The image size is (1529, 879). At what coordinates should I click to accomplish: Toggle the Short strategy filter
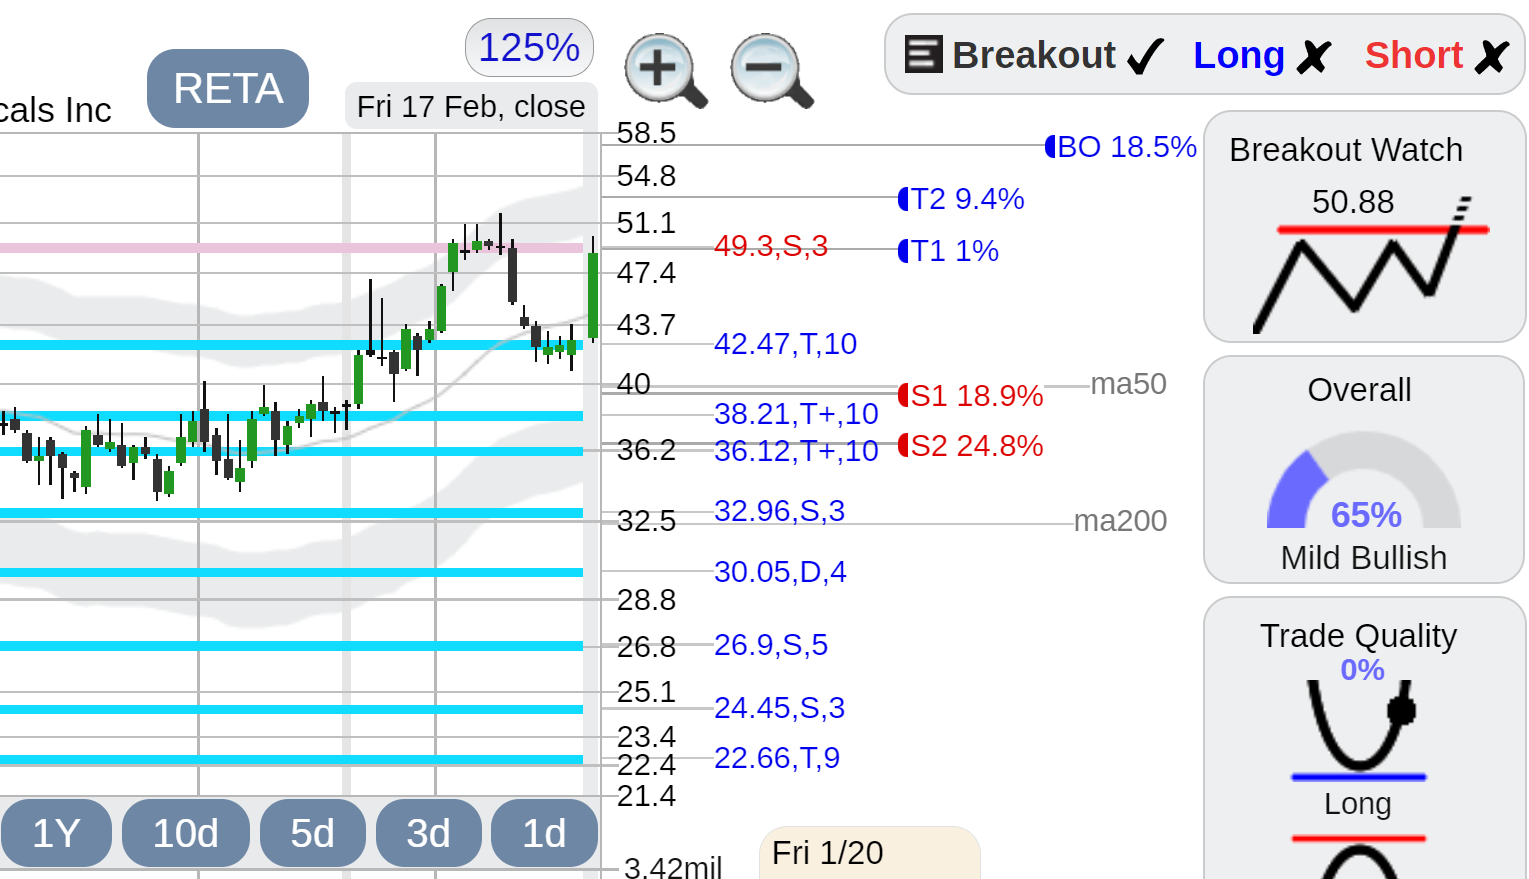click(1437, 56)
